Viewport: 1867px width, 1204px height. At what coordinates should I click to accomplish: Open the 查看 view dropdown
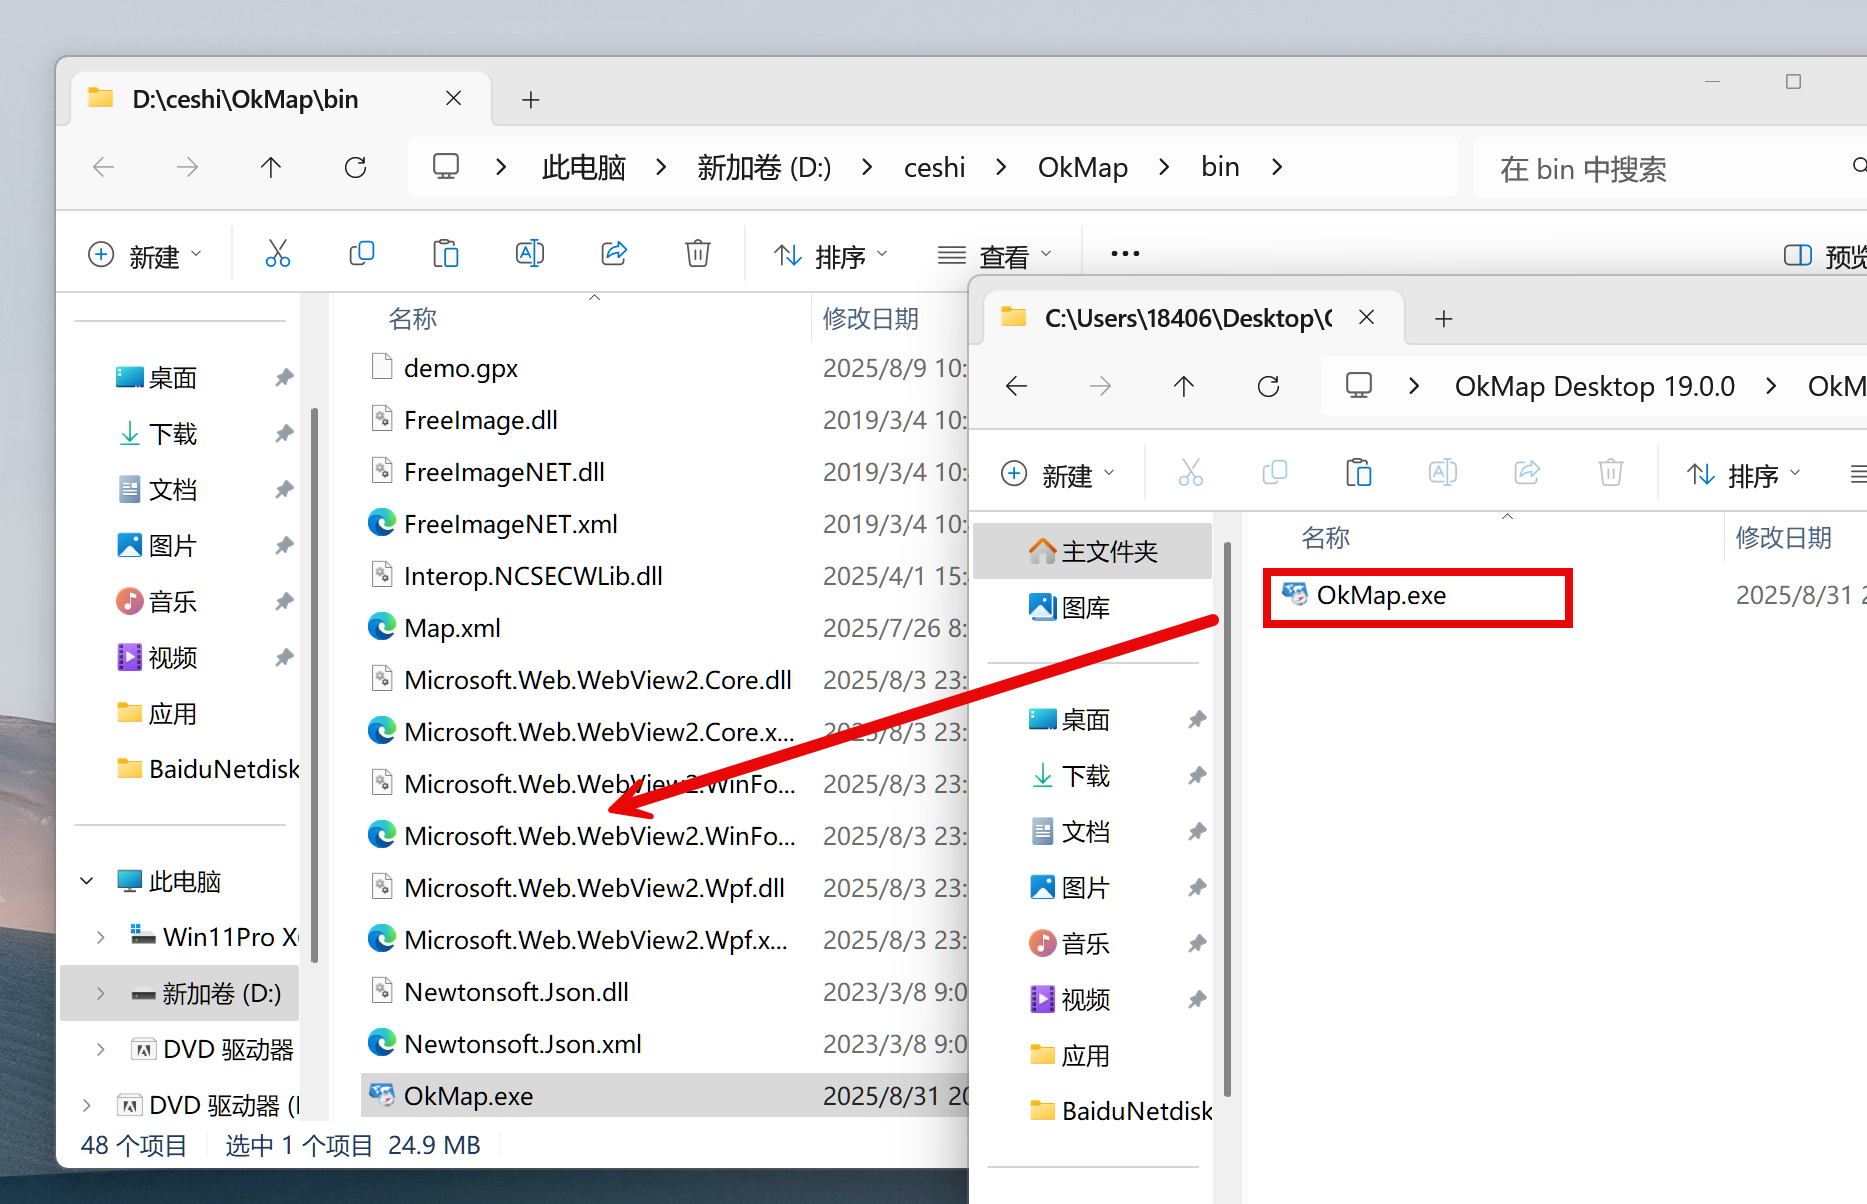tap(995, 256)
